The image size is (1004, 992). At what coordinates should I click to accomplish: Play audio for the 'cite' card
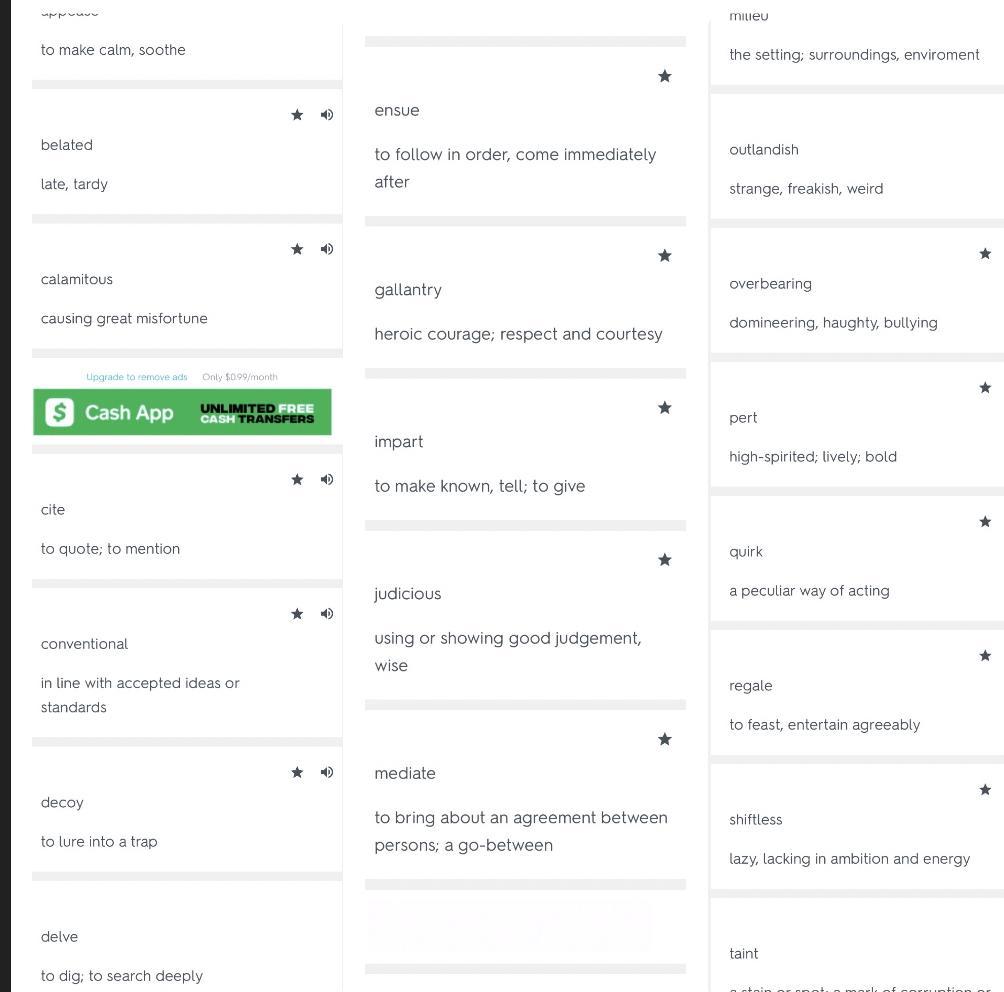pos(327,480)
